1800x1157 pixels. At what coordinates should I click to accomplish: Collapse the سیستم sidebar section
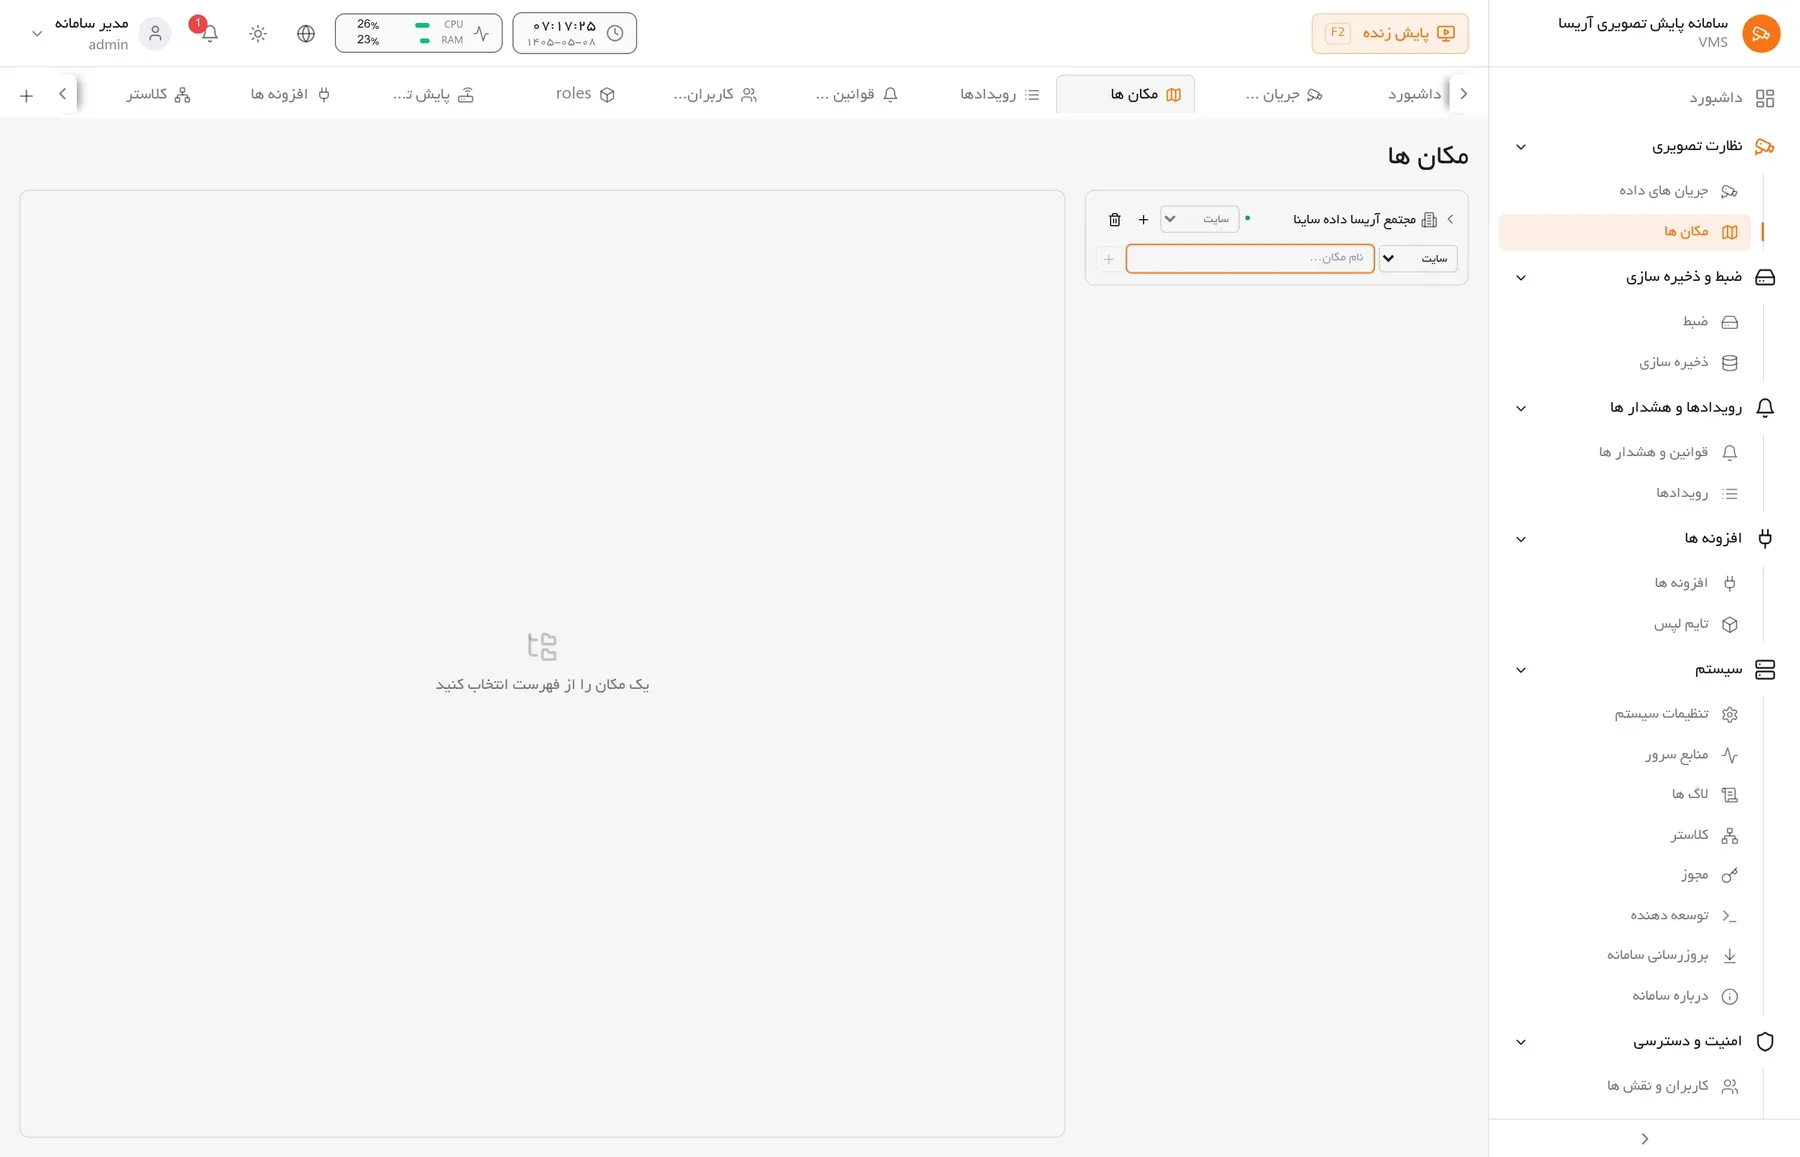(1521, 670)
